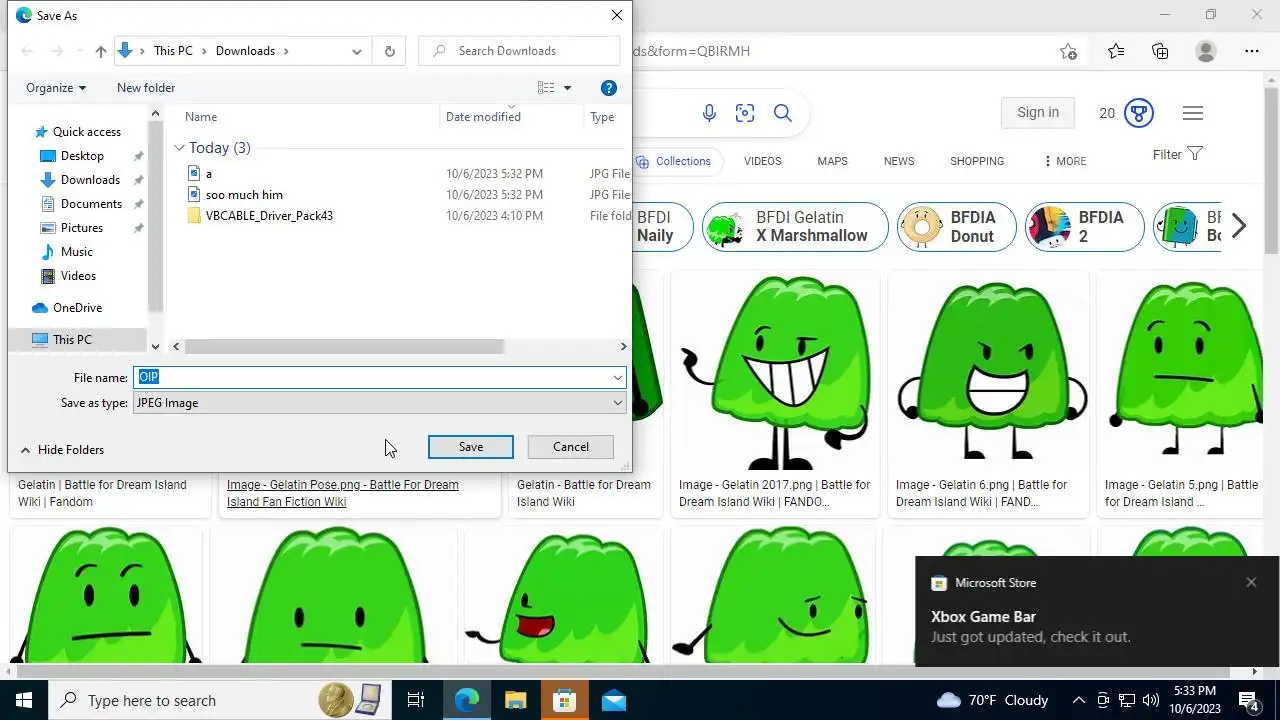Select the file soo much him
1280x720 pixels.
[244, 195]
